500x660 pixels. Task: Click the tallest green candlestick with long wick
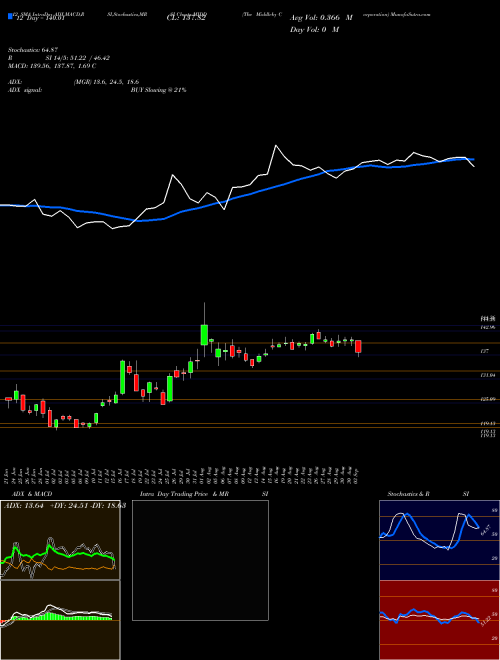click(x=204, y=335)
